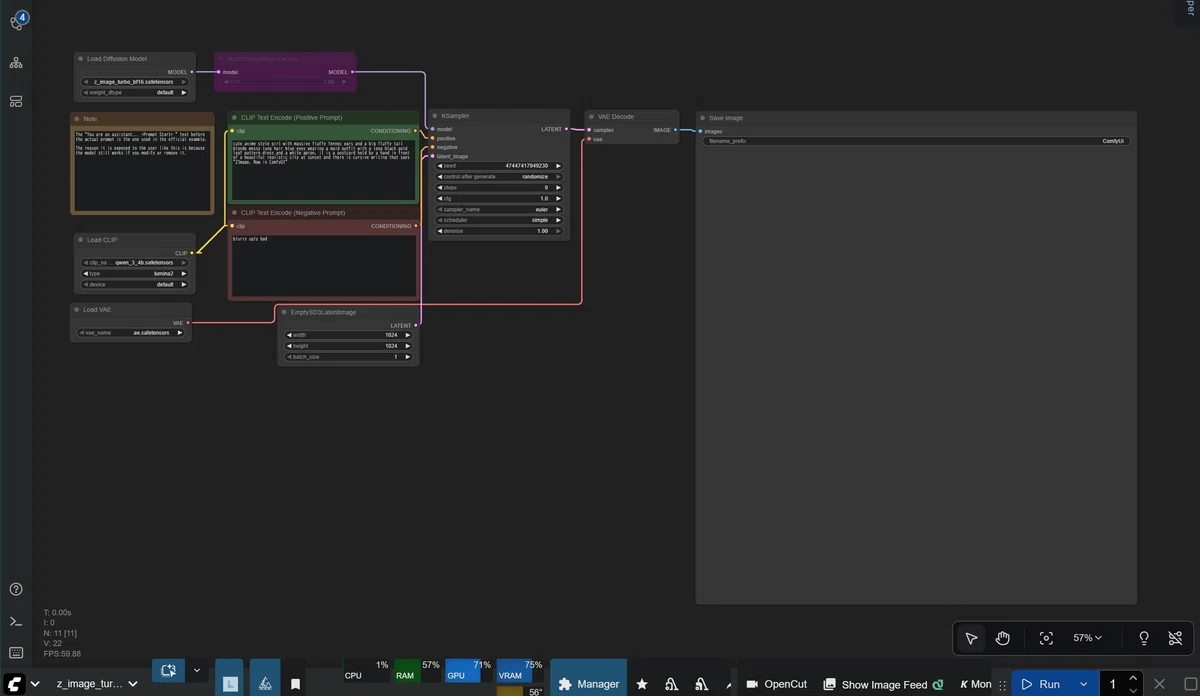Collapse the Save Image node title dot
The height and width of the screenshot is (696, 1200).
(x=703, y=118)
